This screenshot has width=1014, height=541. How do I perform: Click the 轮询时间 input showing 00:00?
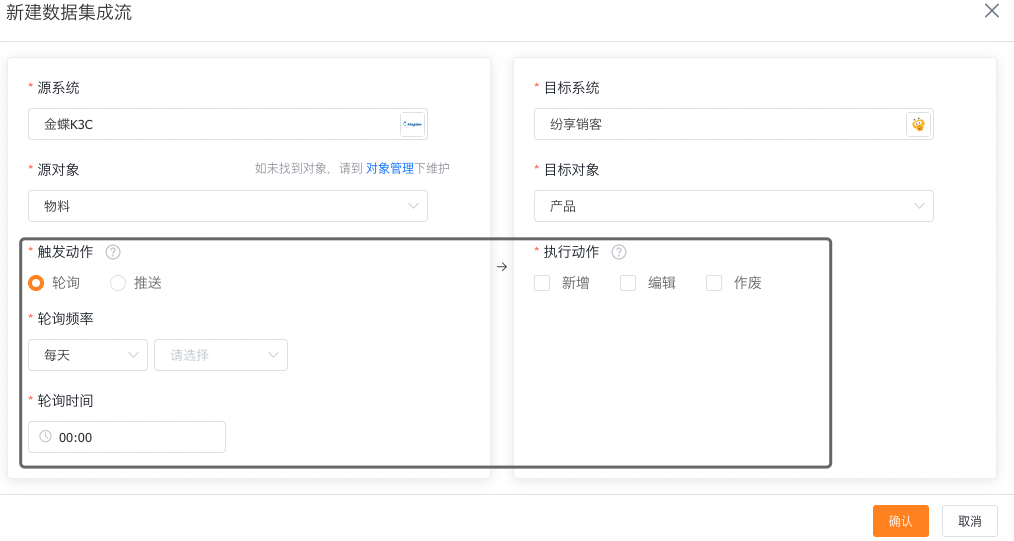(127, 437)
